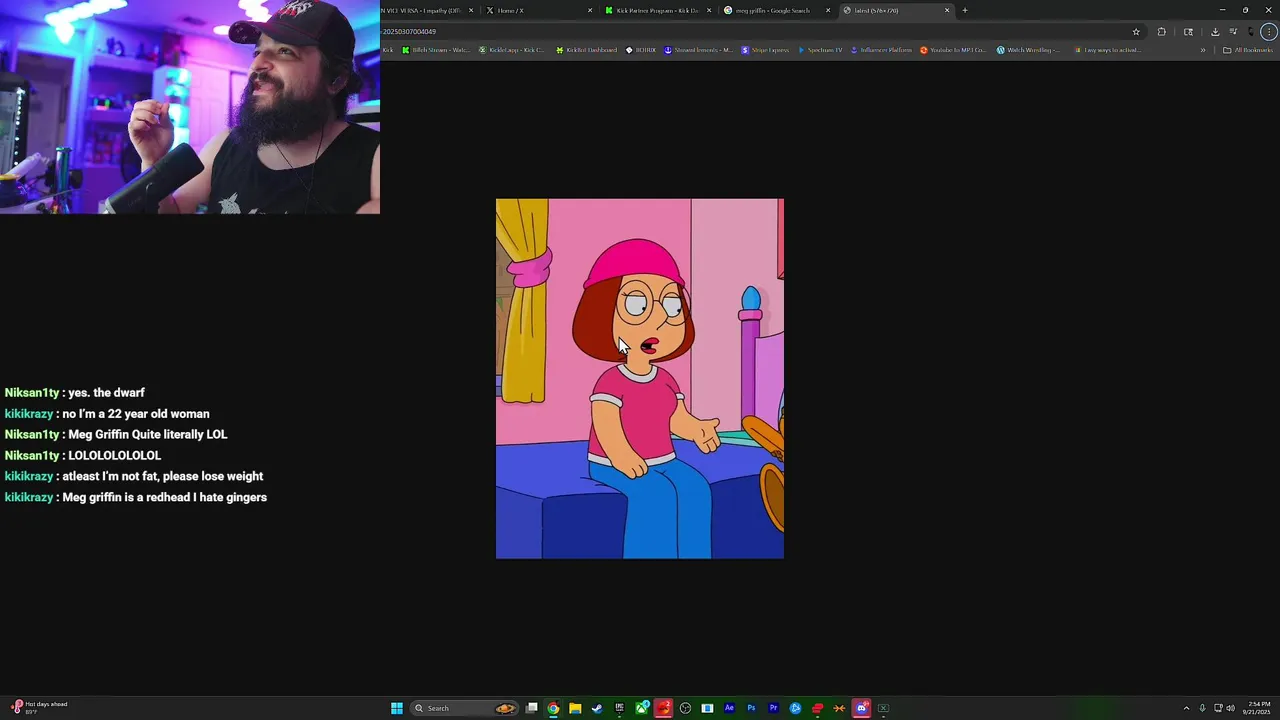Open Task View on the taskbar

[532, 708]
